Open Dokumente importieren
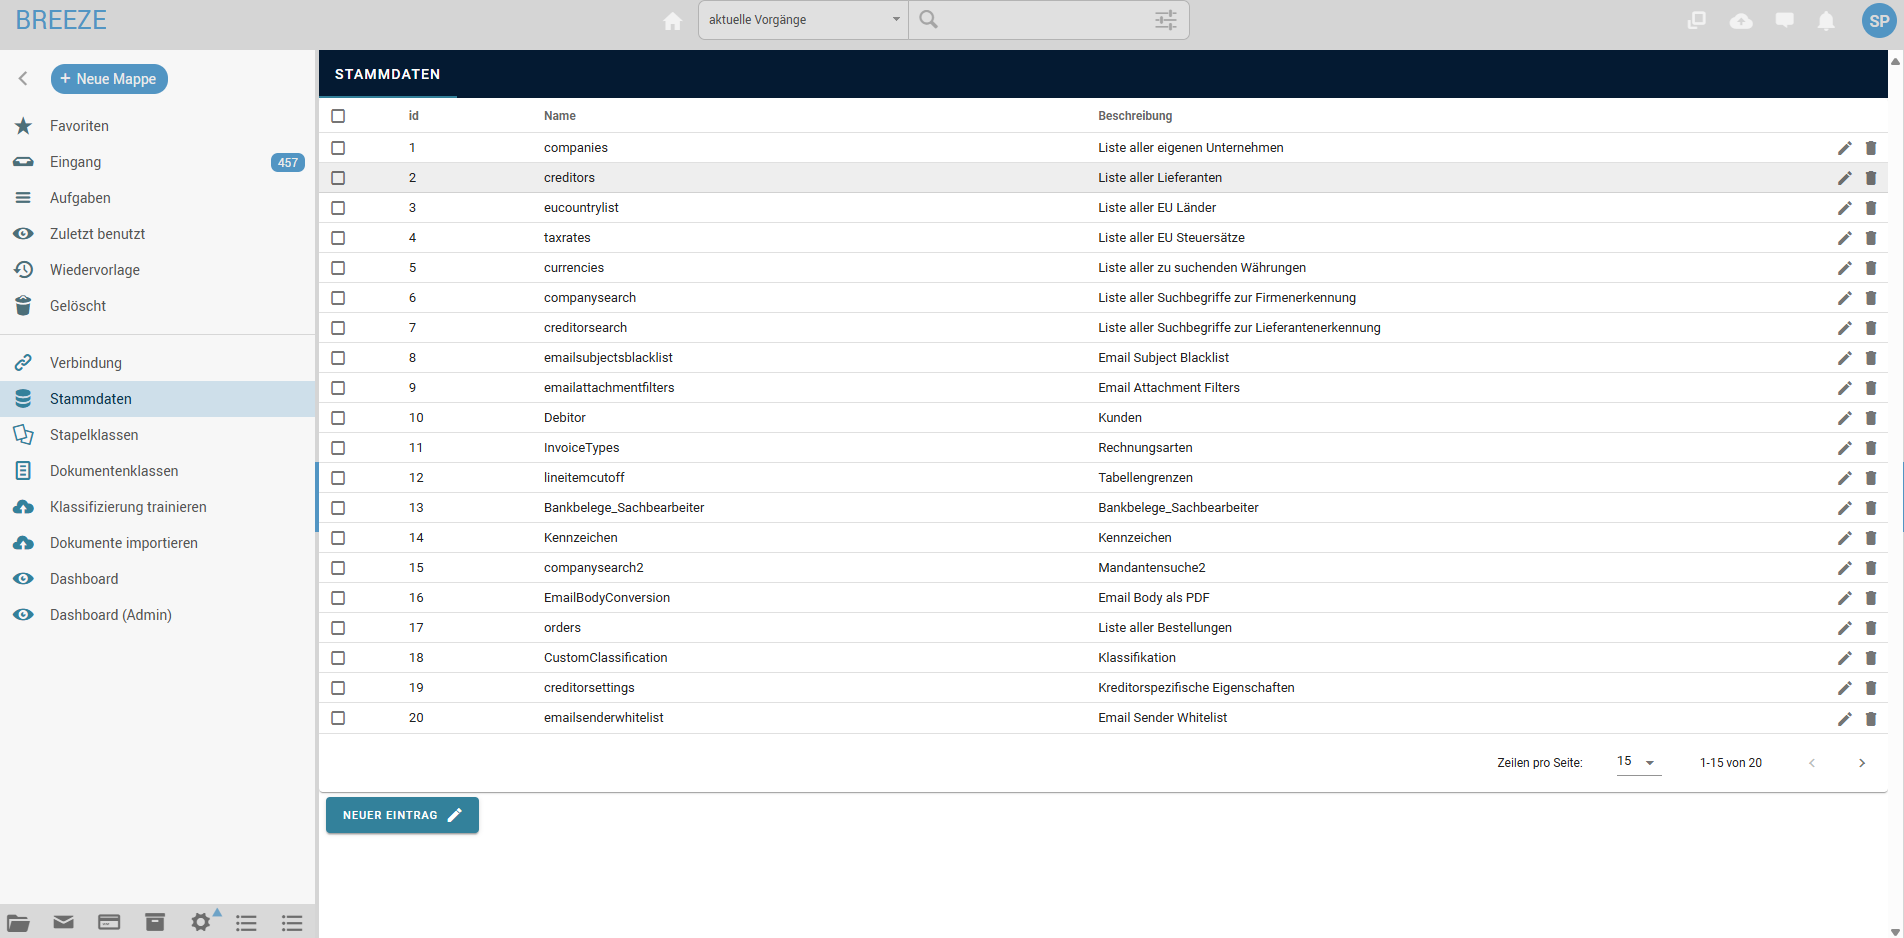This screenshot has width=1904, height=938. (158, 543)
